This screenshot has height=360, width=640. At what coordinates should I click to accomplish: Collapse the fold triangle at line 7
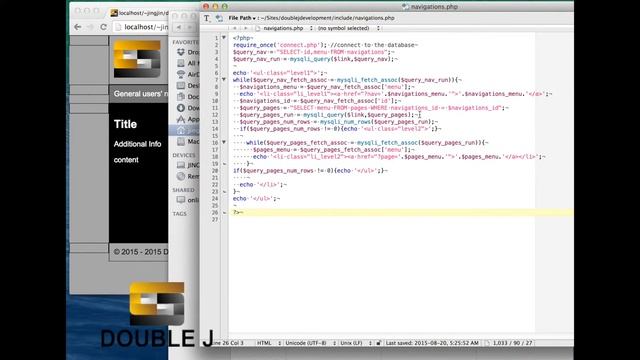(x=224, y=80)
